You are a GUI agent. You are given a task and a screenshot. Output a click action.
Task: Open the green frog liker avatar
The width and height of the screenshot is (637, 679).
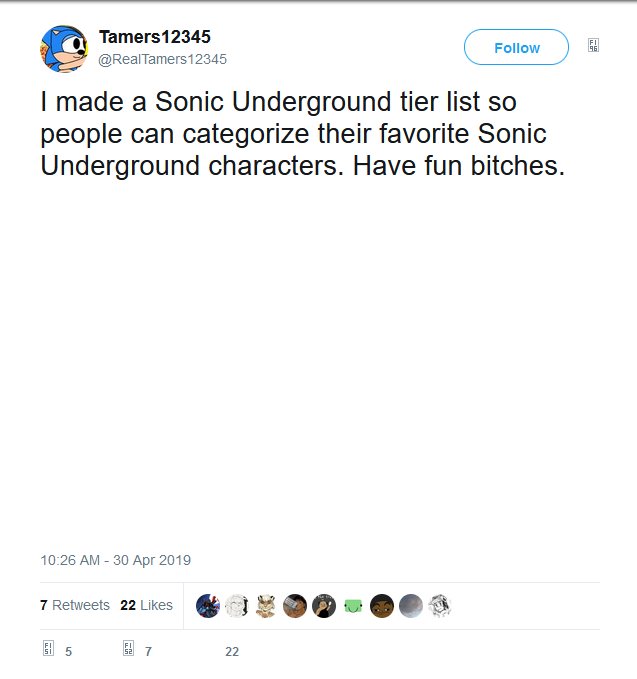[353, 606]
